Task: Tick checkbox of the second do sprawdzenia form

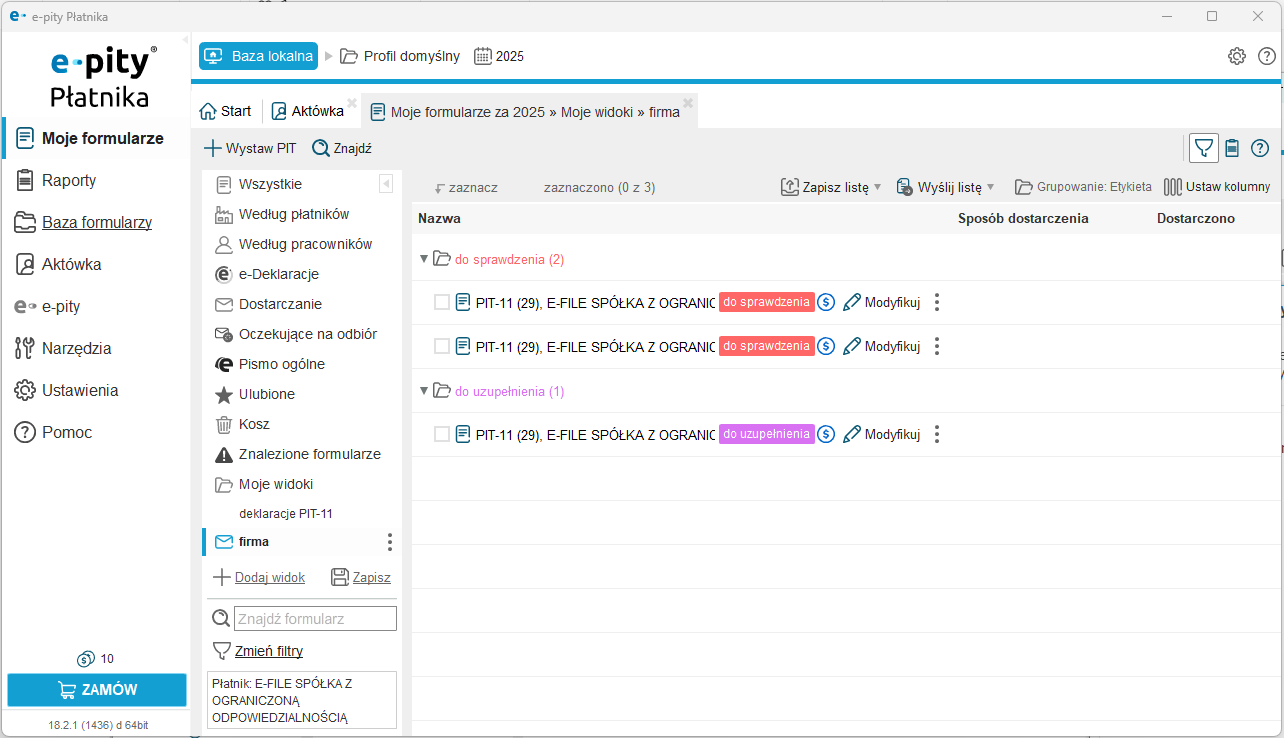Action: [x=442, y=346]
